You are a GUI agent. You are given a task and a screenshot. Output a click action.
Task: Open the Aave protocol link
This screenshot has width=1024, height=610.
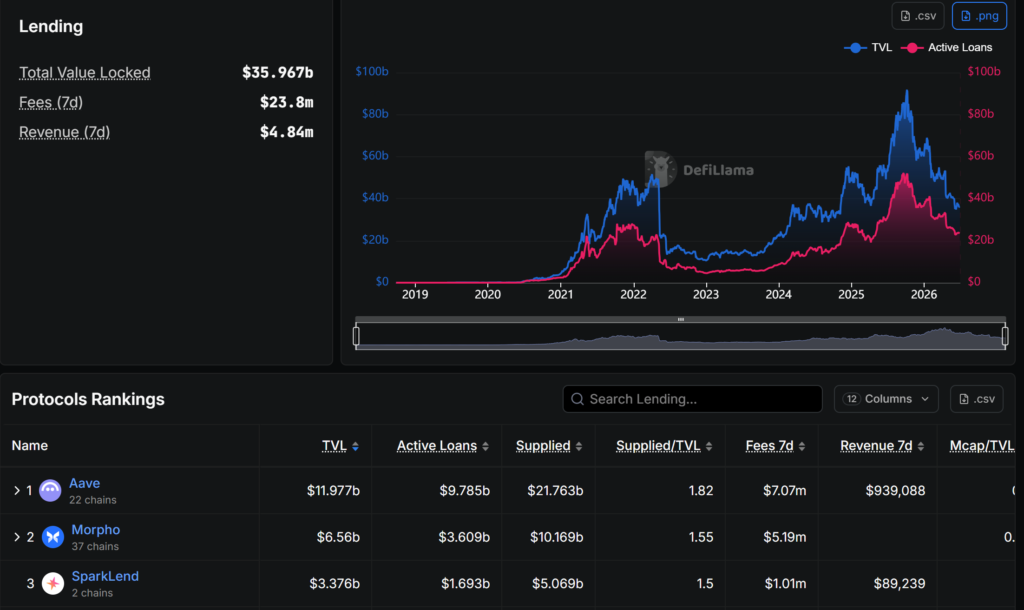point(84,483)
